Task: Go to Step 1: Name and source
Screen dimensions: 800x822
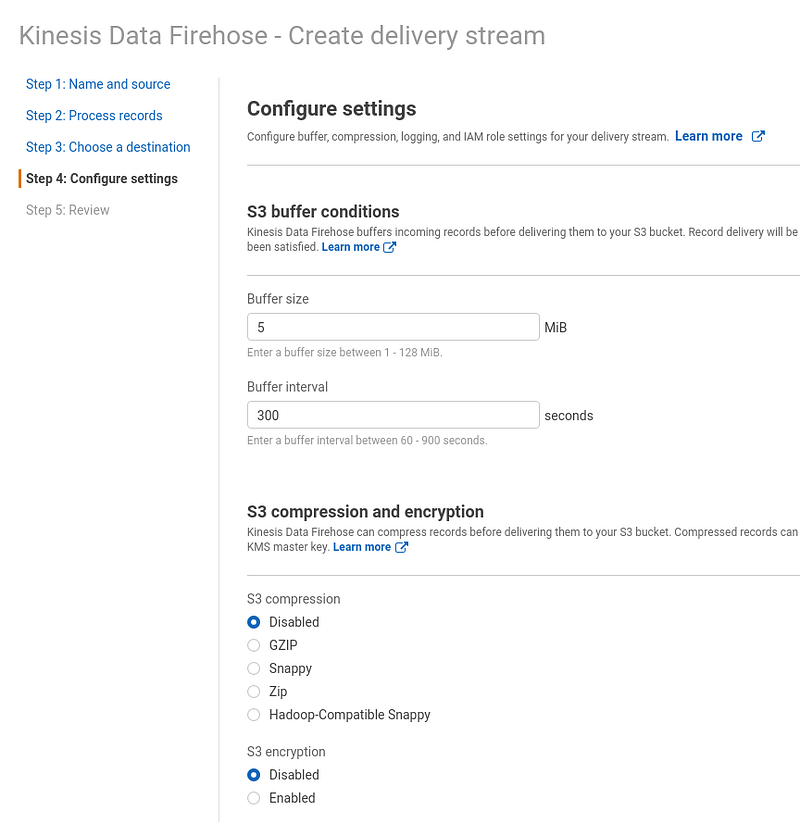Action: [98, 84]
